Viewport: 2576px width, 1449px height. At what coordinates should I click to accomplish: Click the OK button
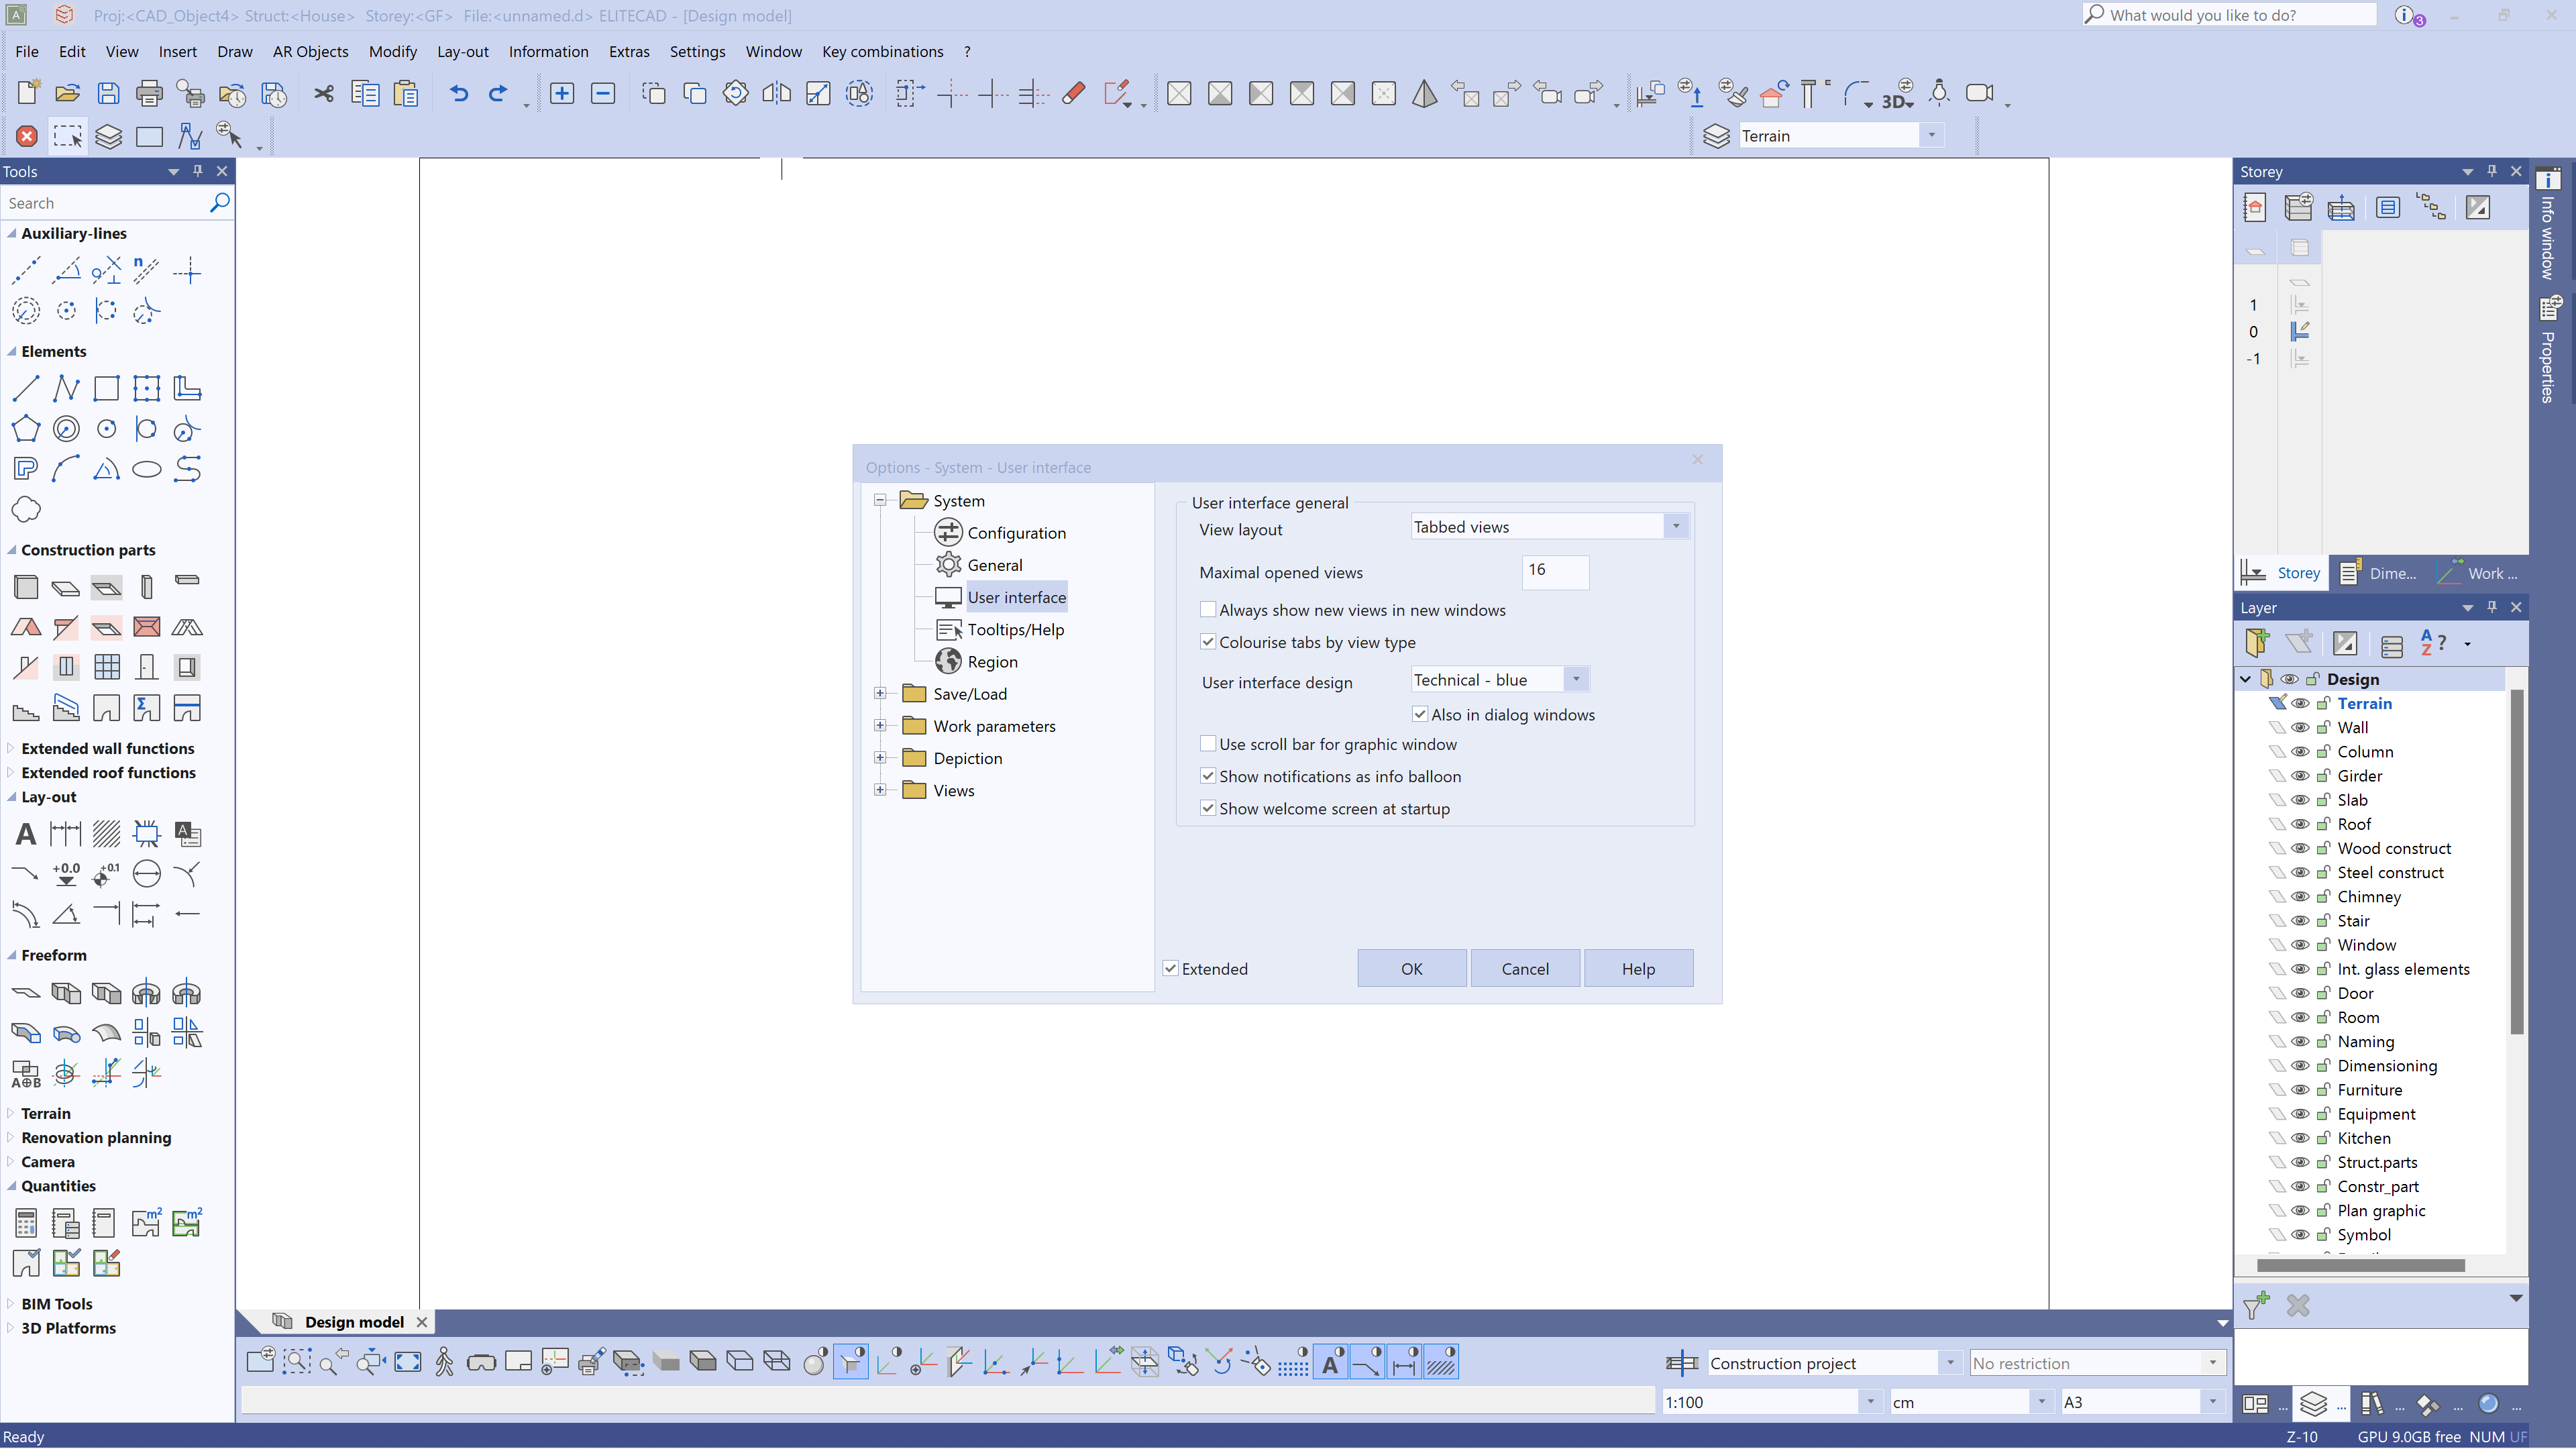point(1411,969)
